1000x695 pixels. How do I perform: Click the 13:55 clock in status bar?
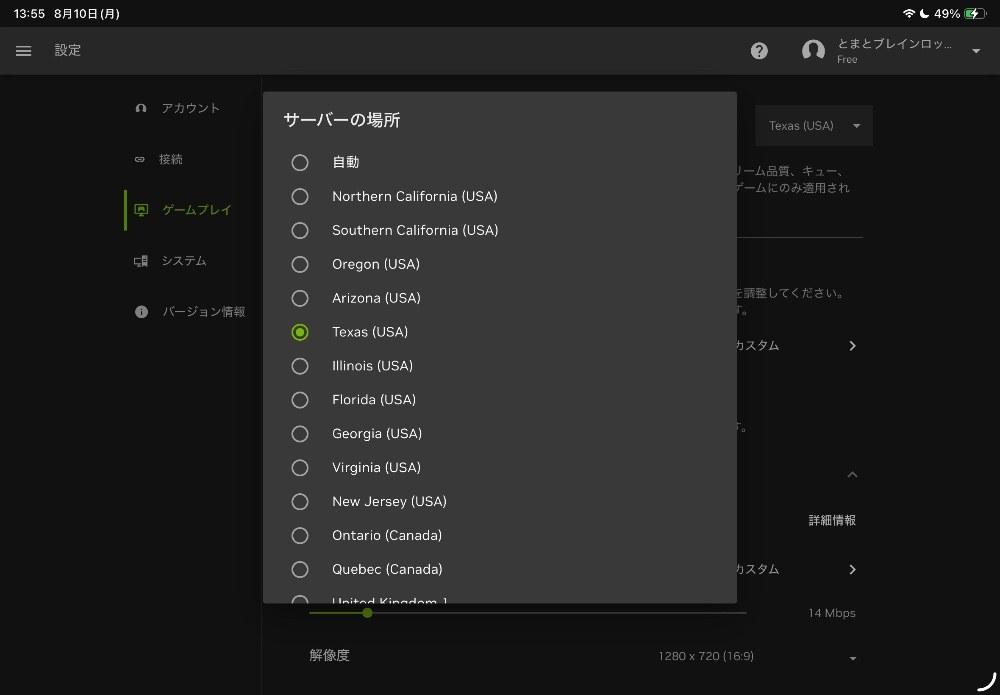click(x=29, y=13)
